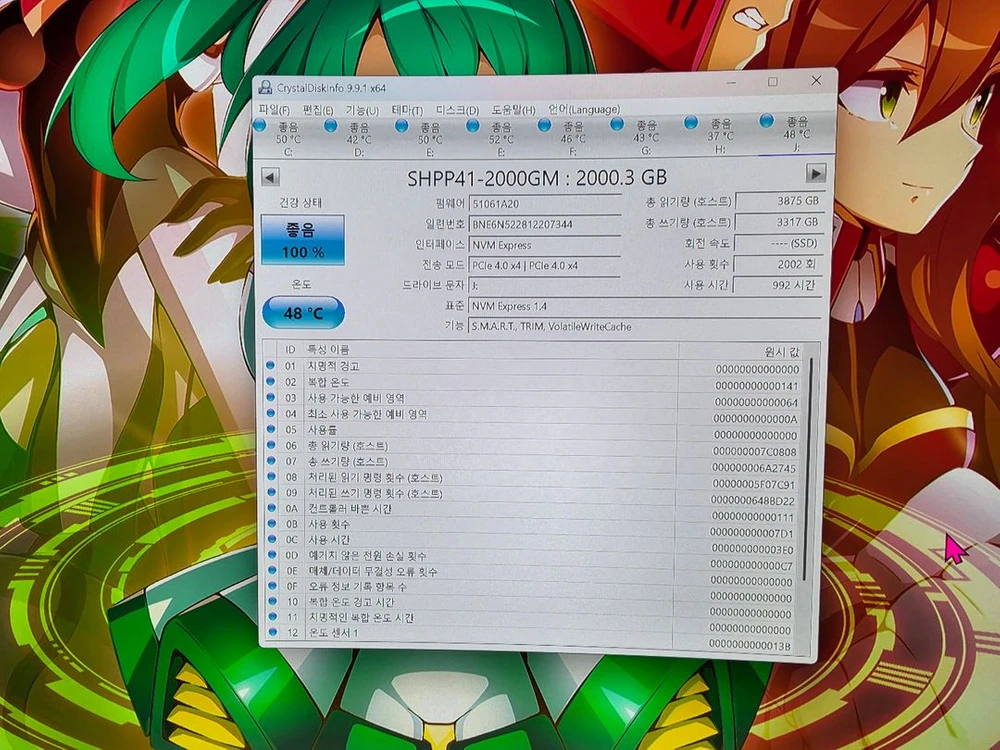Select the J: disk tab at 48 °C
The height and width of the screenshot is (750, 1000).
tap(788, 134)
